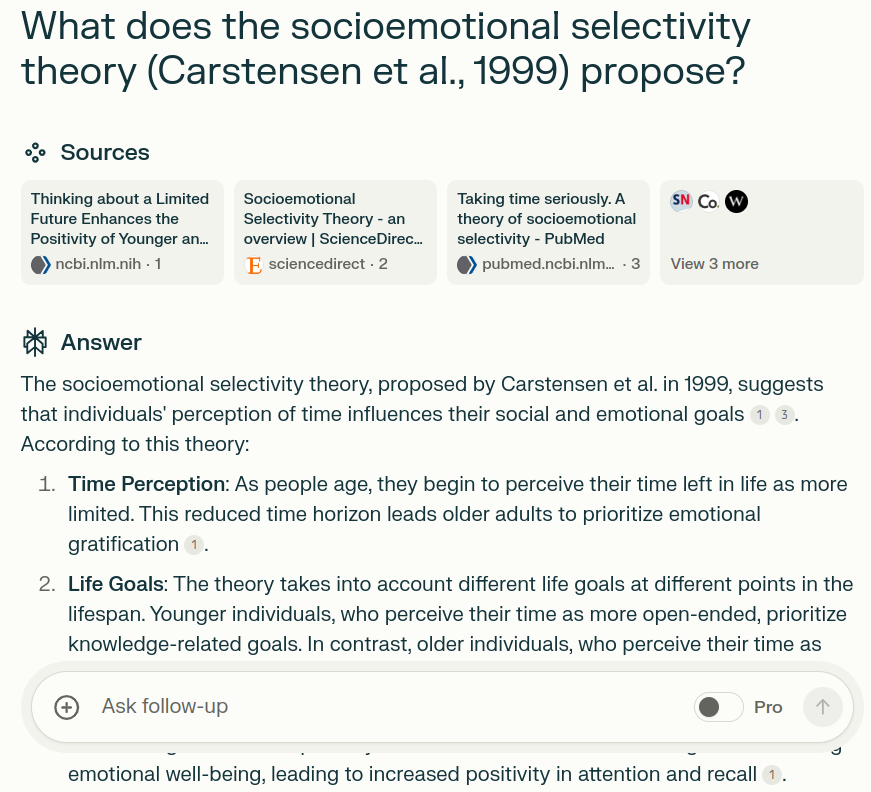The image size is (871, 792).
Task: Click the ncbi.nlm.nih favicon on first source
Action: click(x=41, y=265)
